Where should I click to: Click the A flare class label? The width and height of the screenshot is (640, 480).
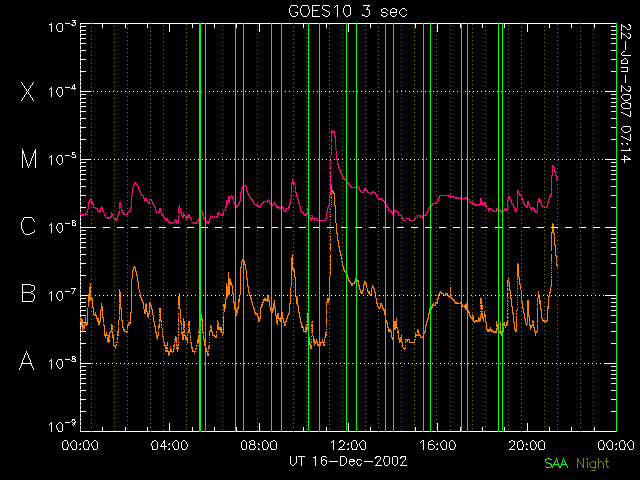[27, 361]
